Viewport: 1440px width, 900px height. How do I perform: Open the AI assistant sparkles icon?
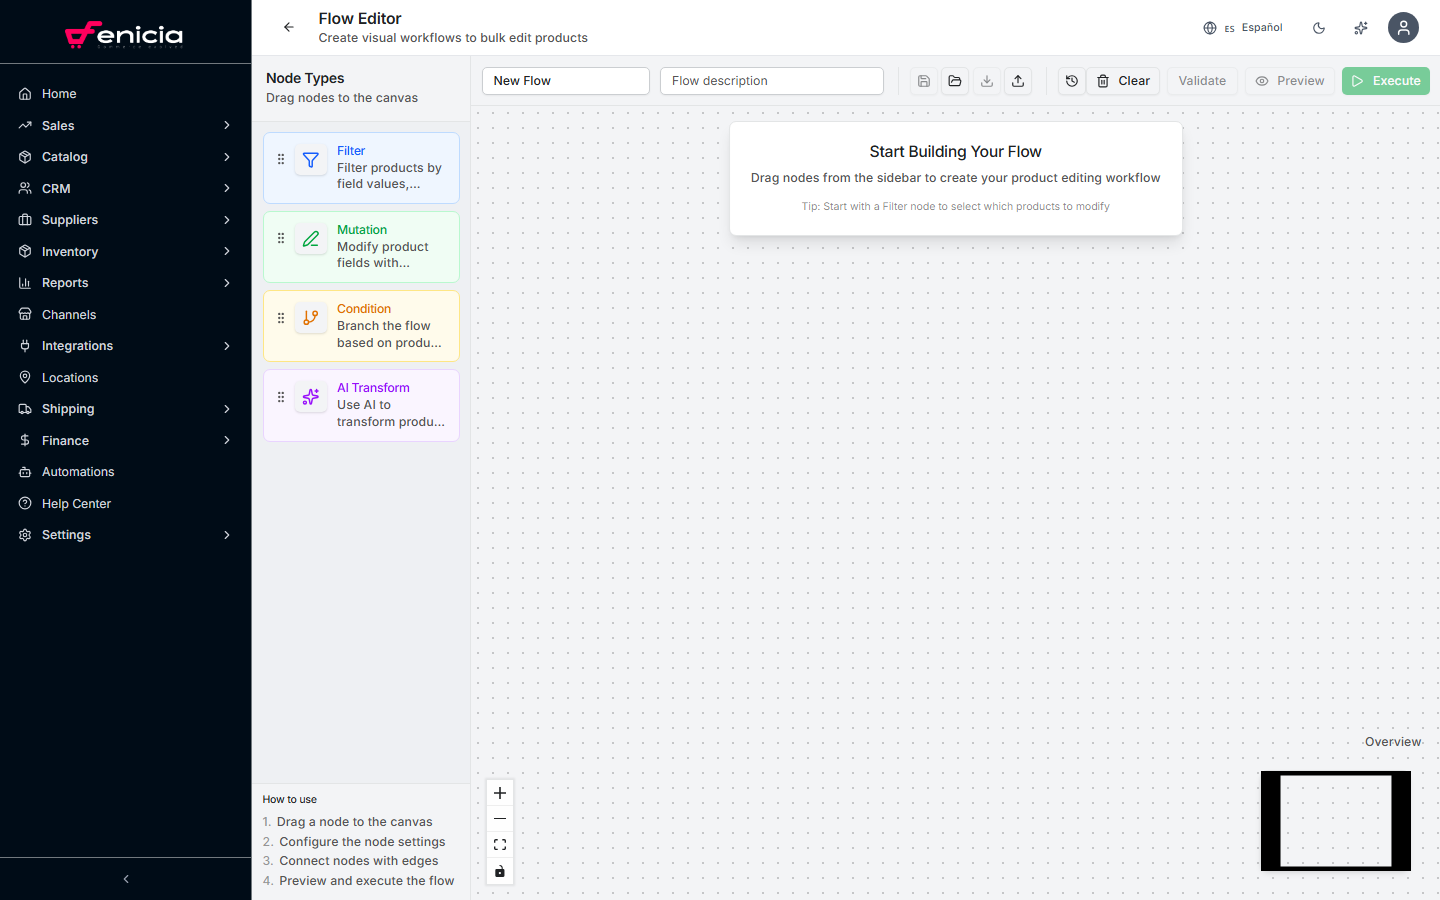click(x=1361, y=27)
